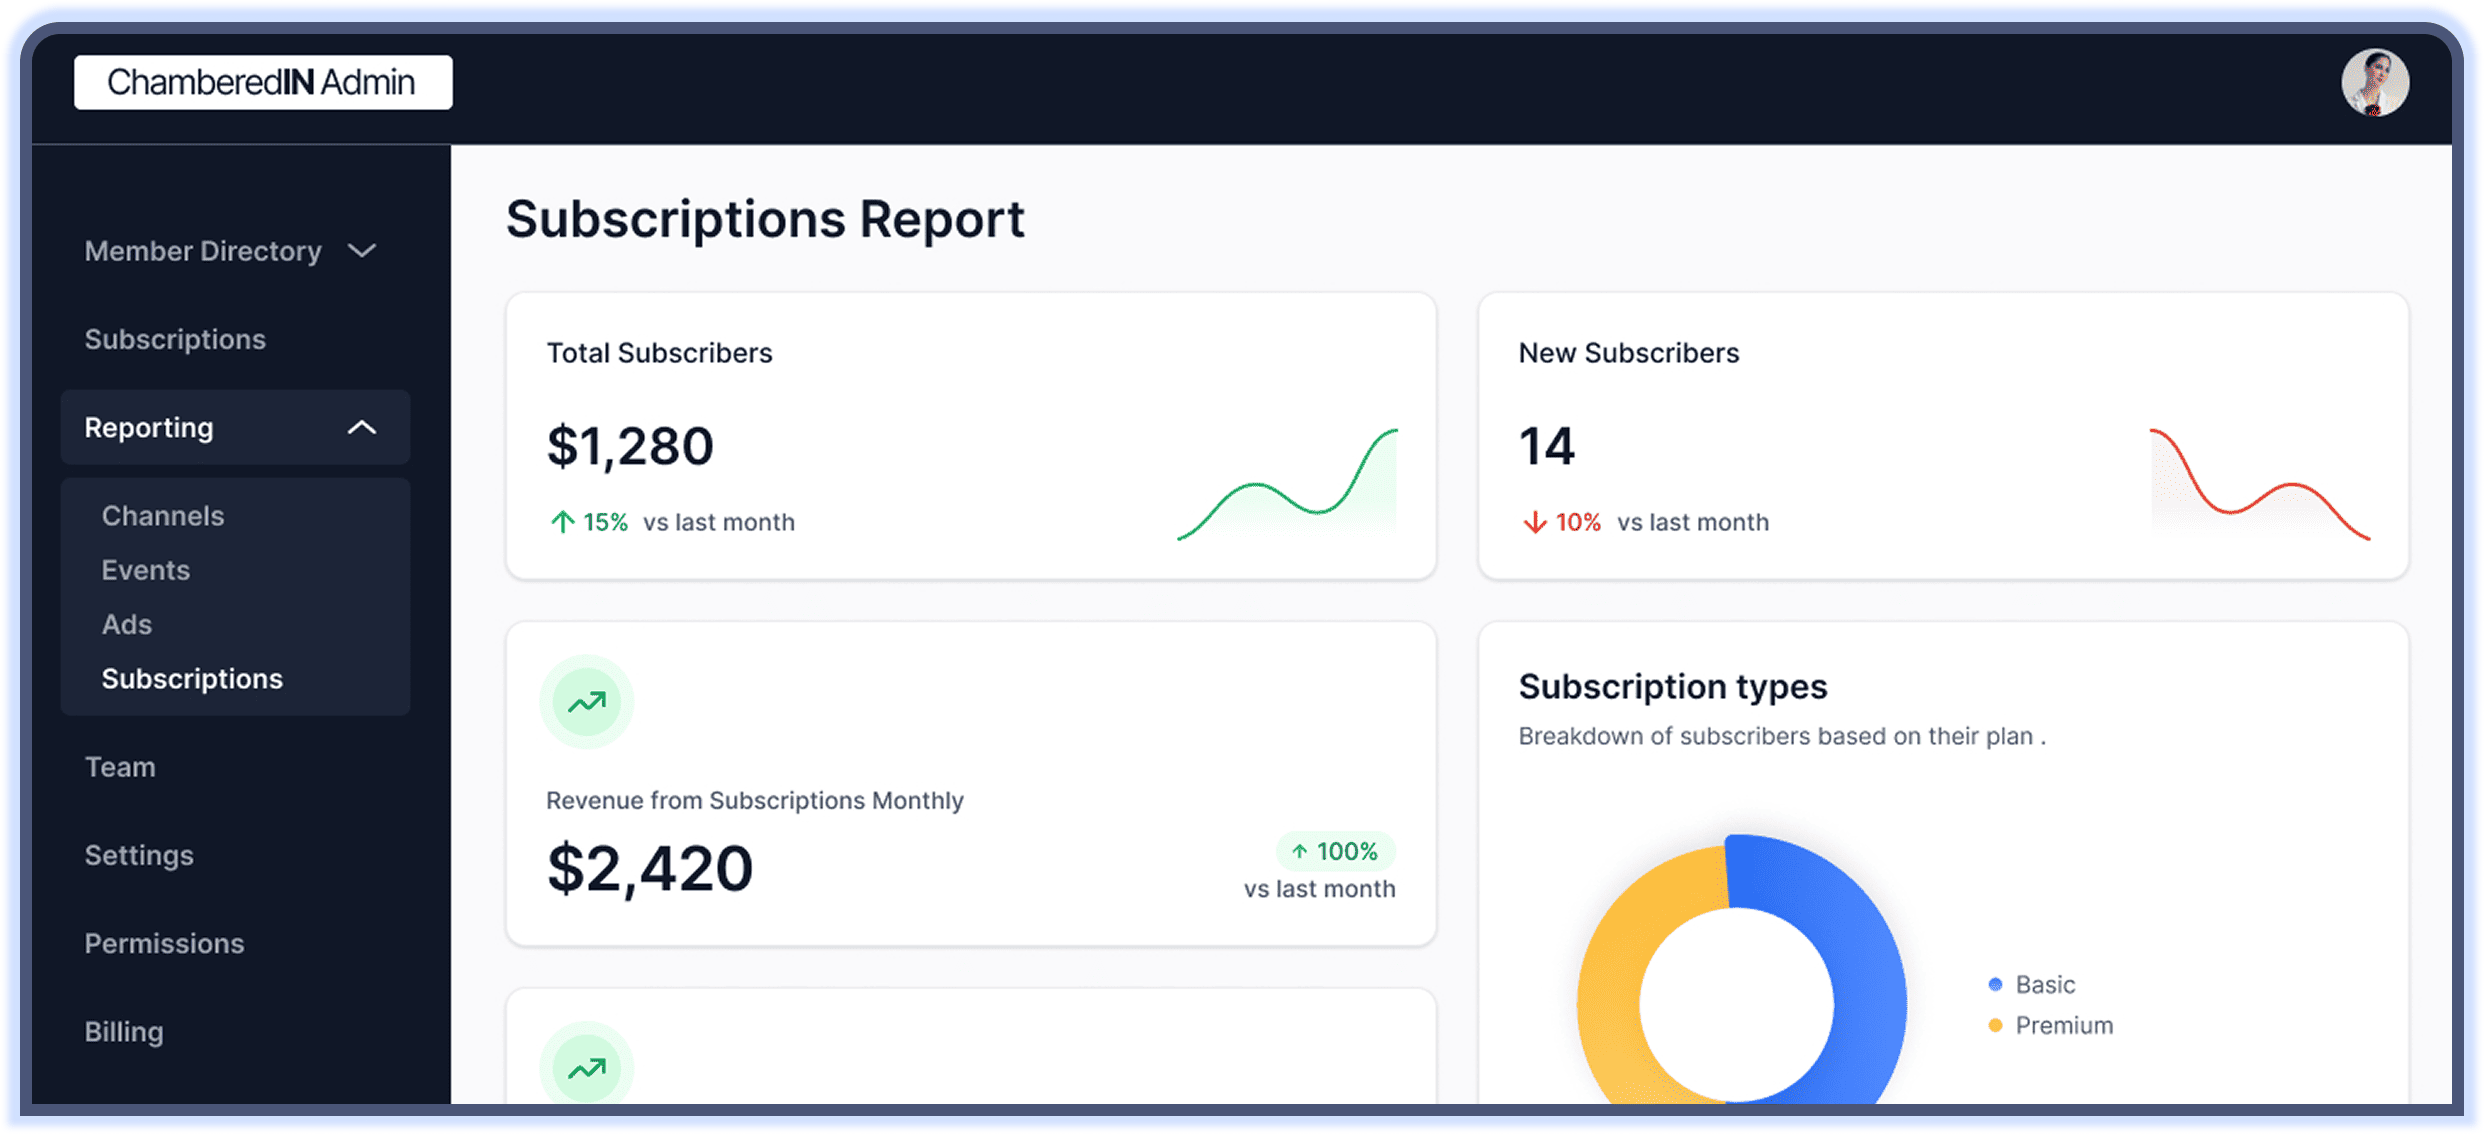Click the green up arrow beside 15%
Viewport: 2484px width, 1134px height.
click(x=562, y=521)
